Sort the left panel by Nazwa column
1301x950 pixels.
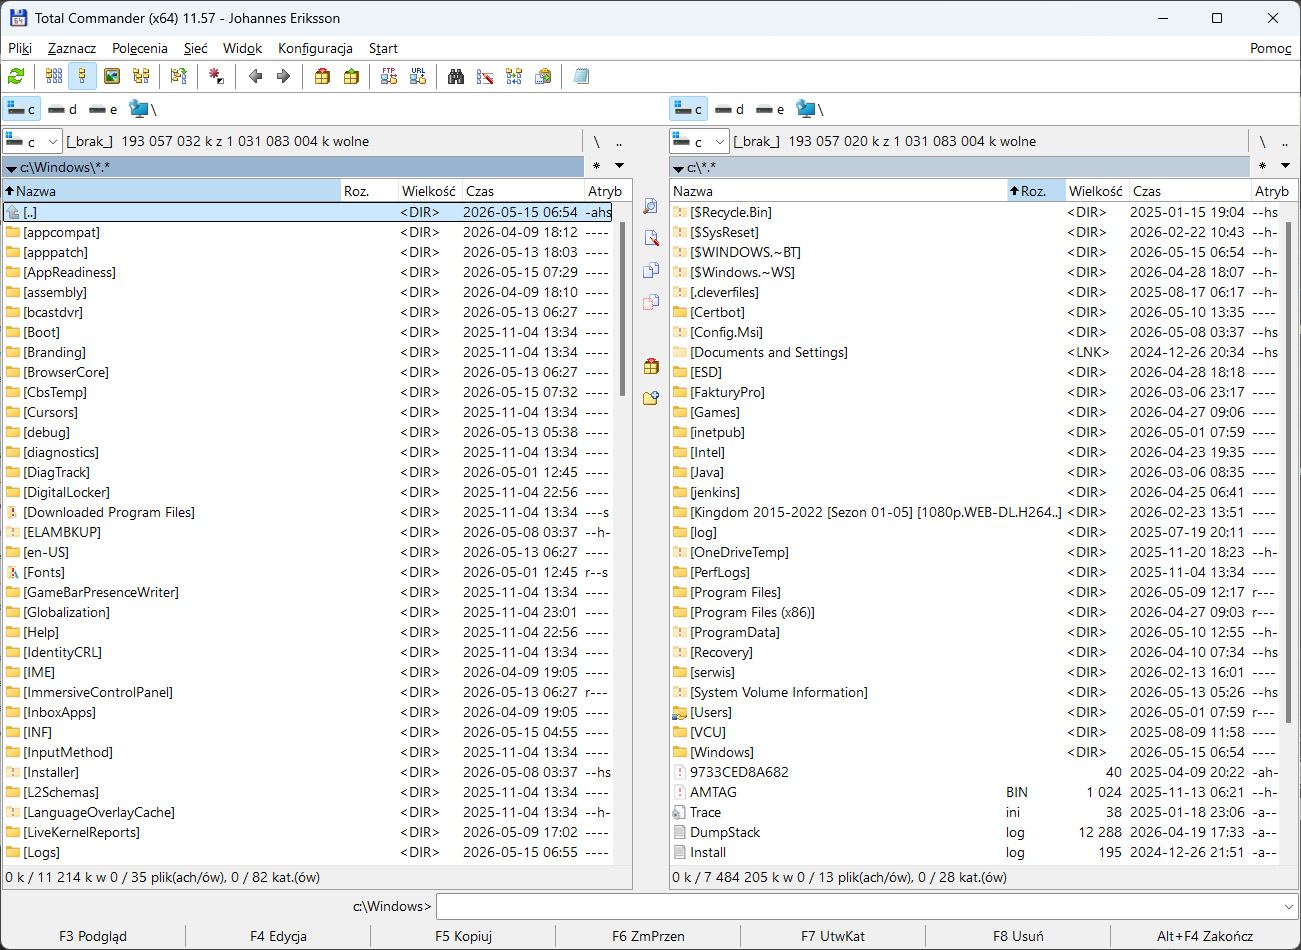tap(172, 191)
